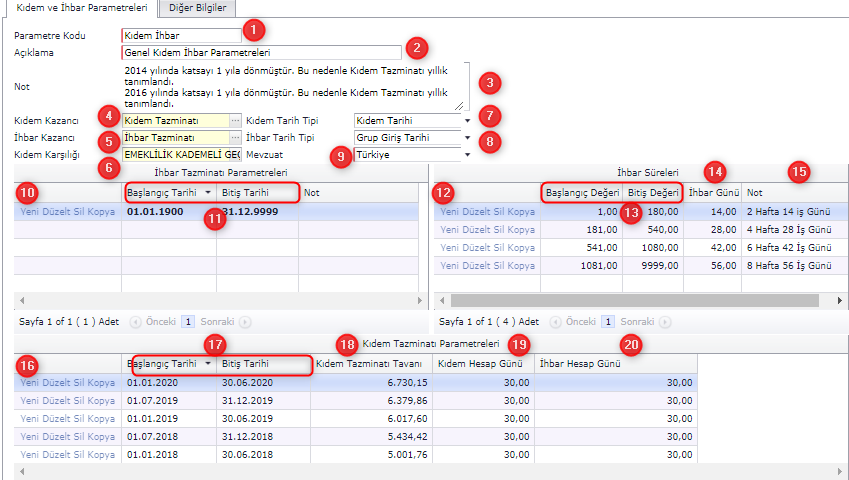Image resolution: width=849 pixels, height=480 pixels.
Task: Select the Kıdem ve İhbar Parametreleri tab
Action: point(80,9)
